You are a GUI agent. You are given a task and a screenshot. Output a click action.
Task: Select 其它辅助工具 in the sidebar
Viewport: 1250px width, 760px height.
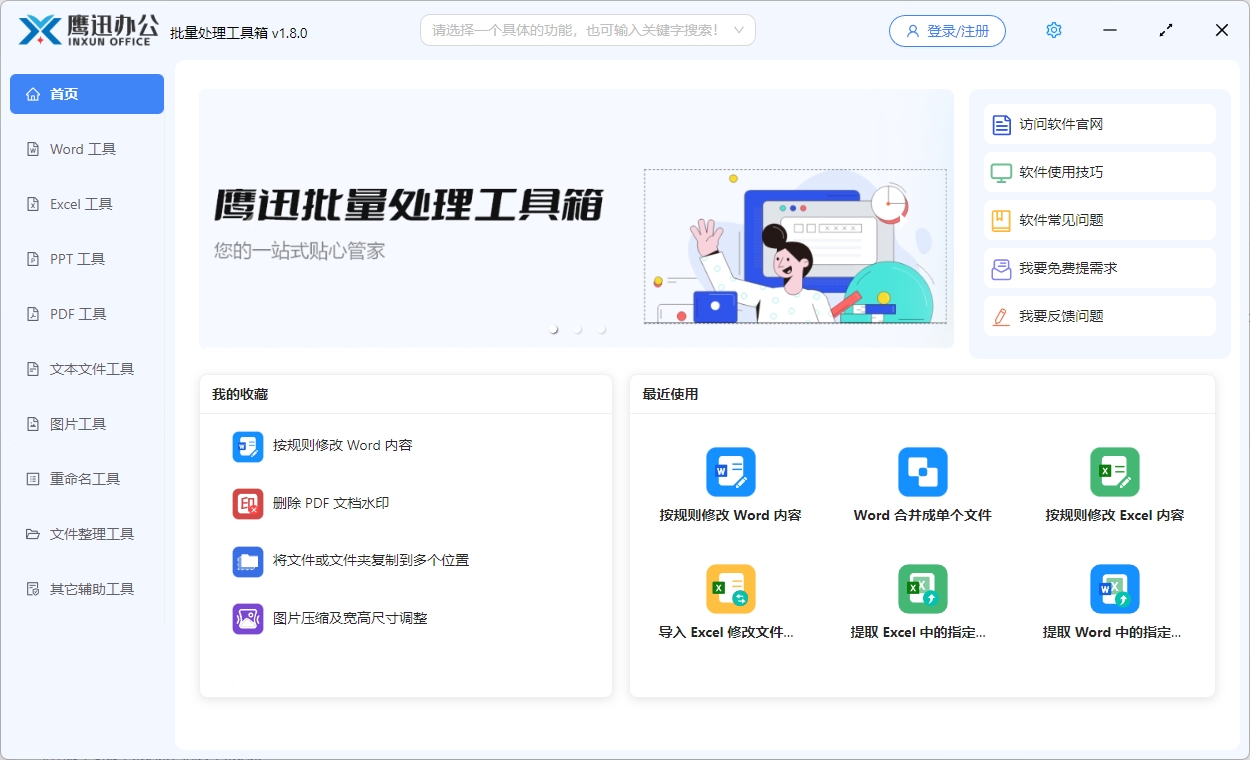click(x=87, y=589)
